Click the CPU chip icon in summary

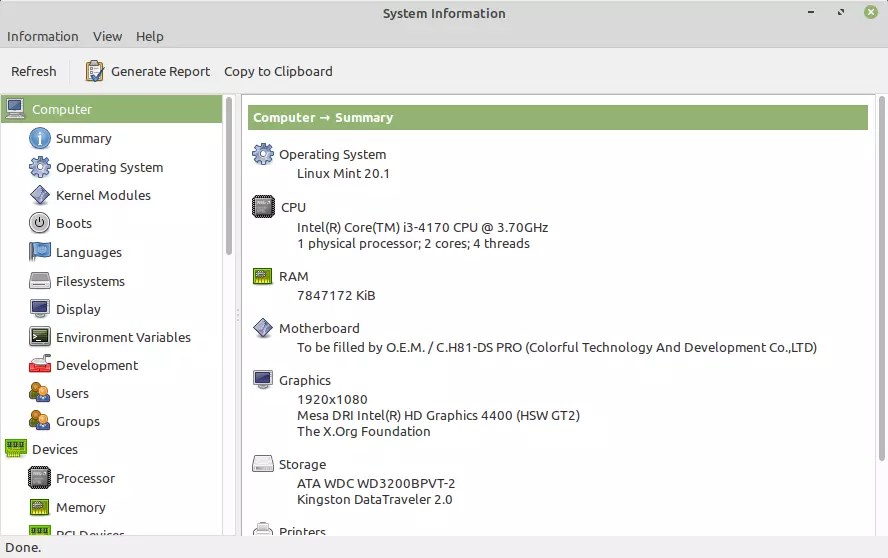[x=263, y=207]
